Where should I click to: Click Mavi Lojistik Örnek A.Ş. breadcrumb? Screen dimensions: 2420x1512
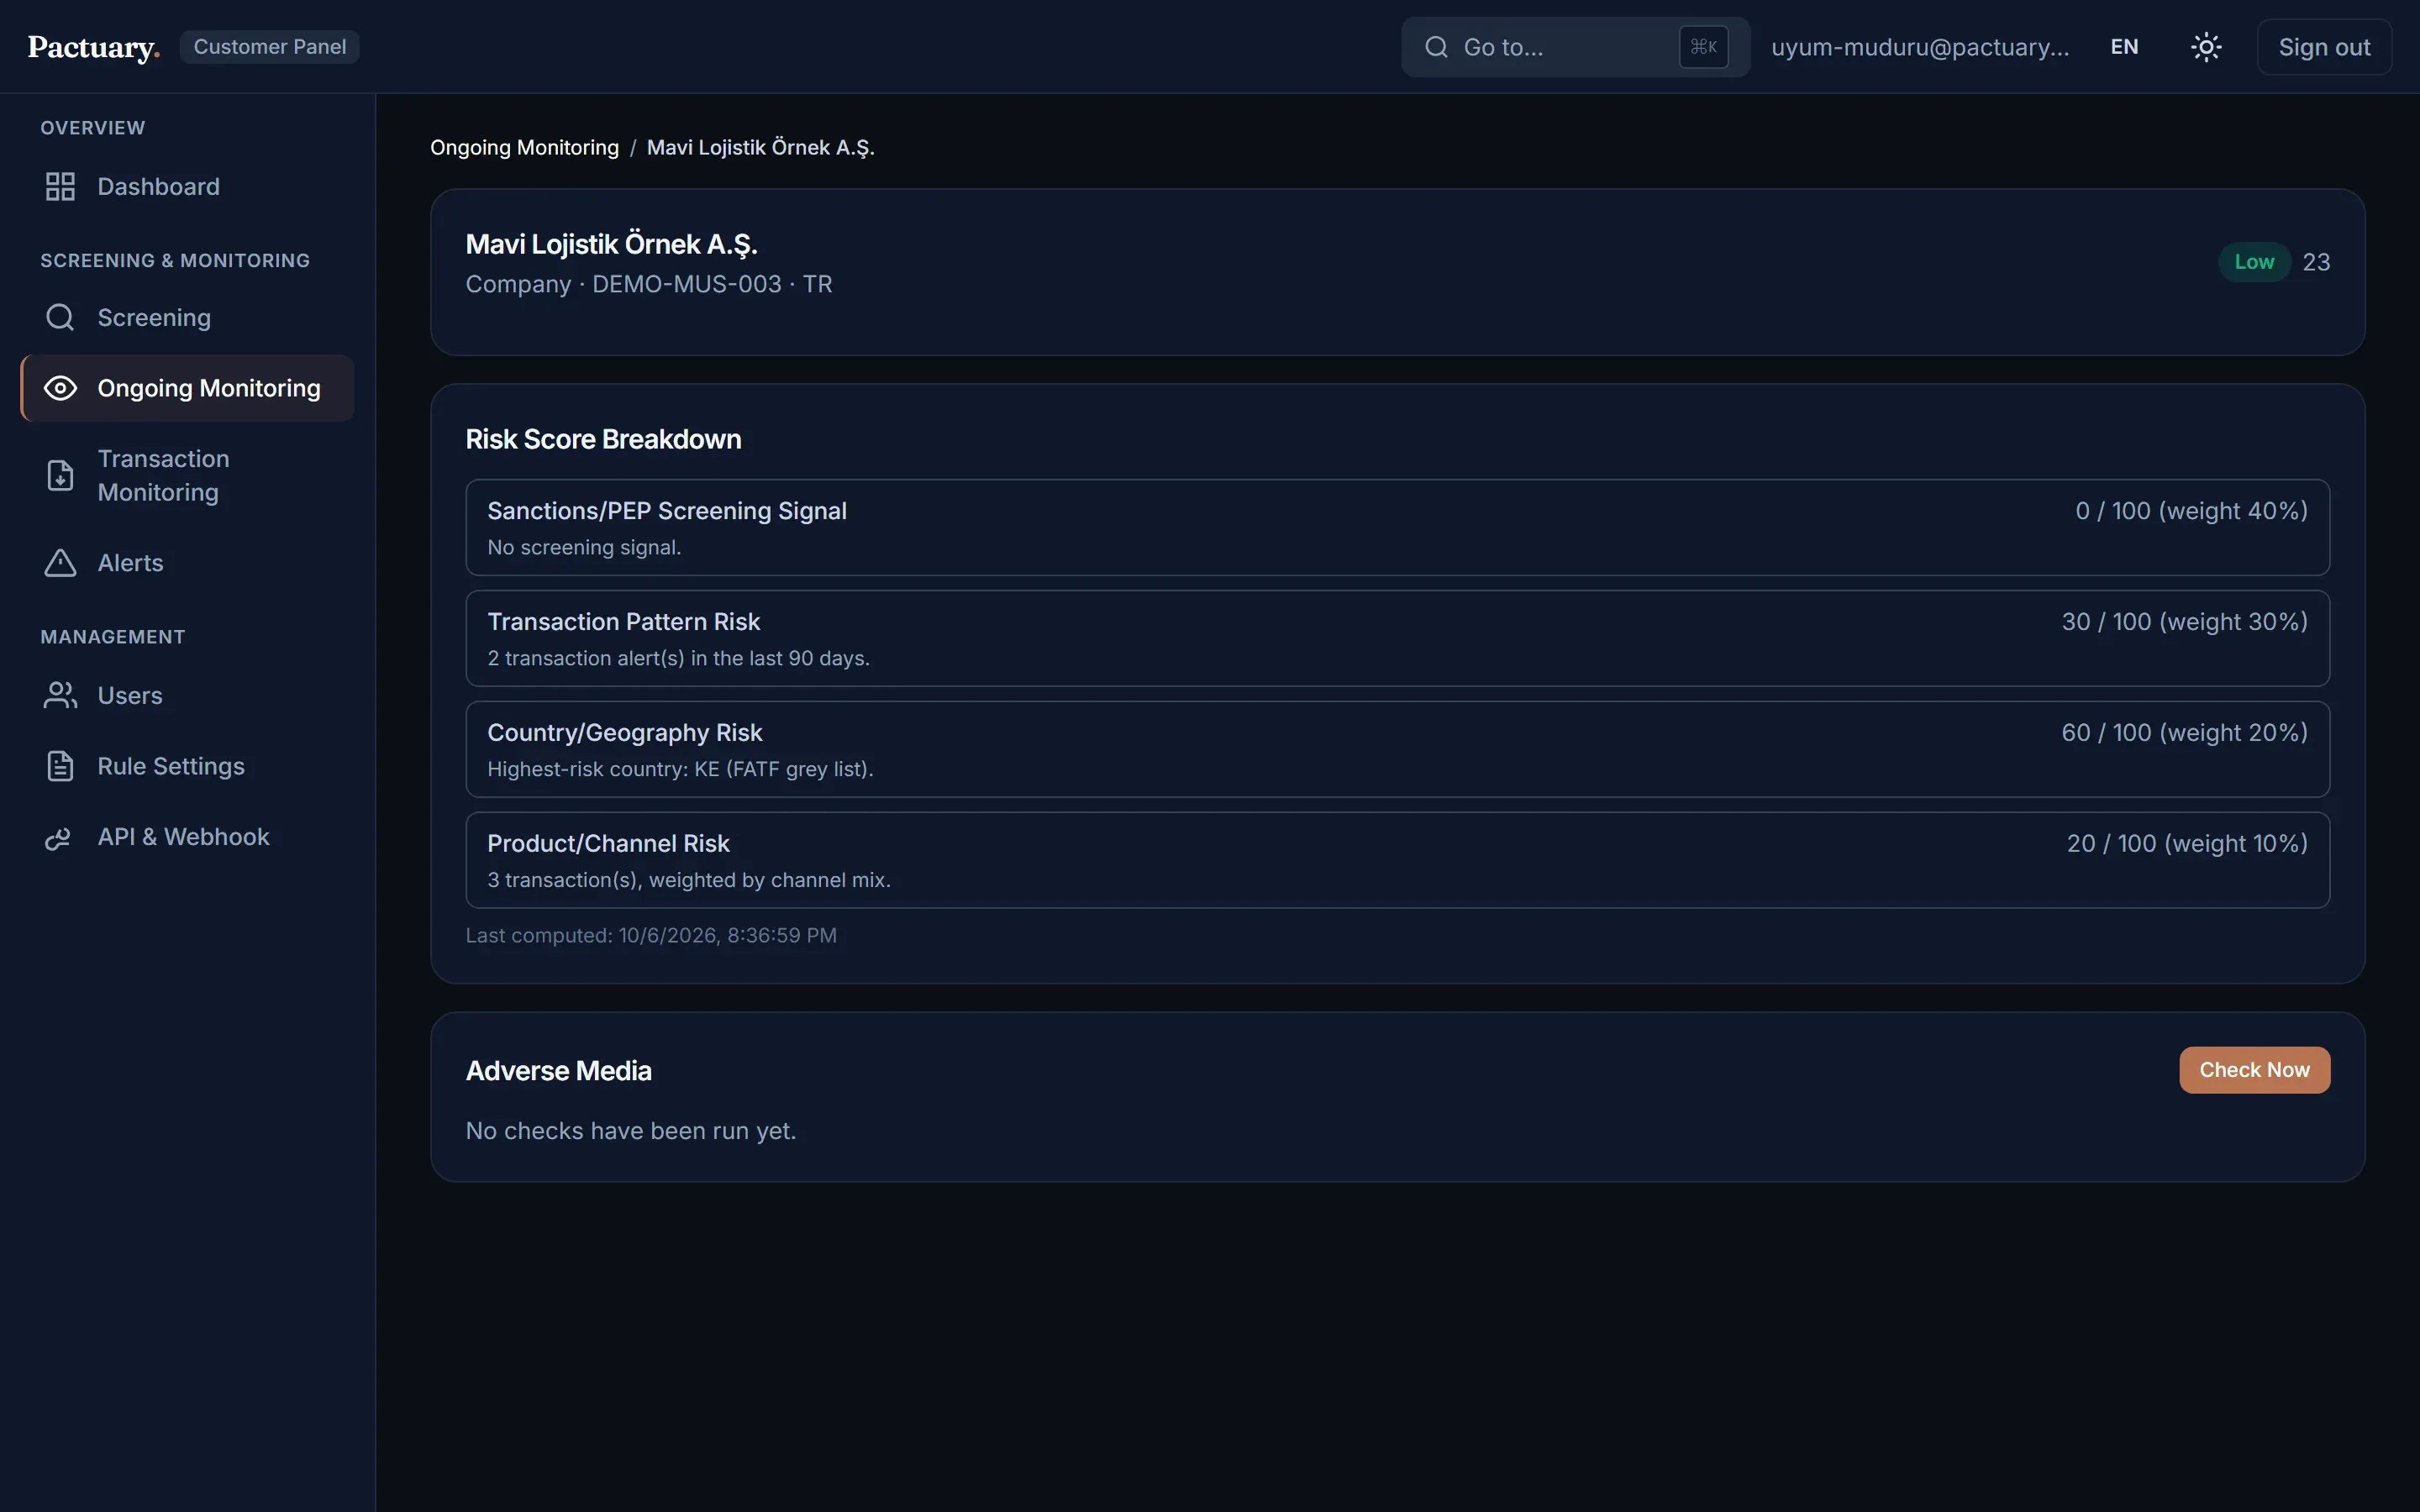760,147
